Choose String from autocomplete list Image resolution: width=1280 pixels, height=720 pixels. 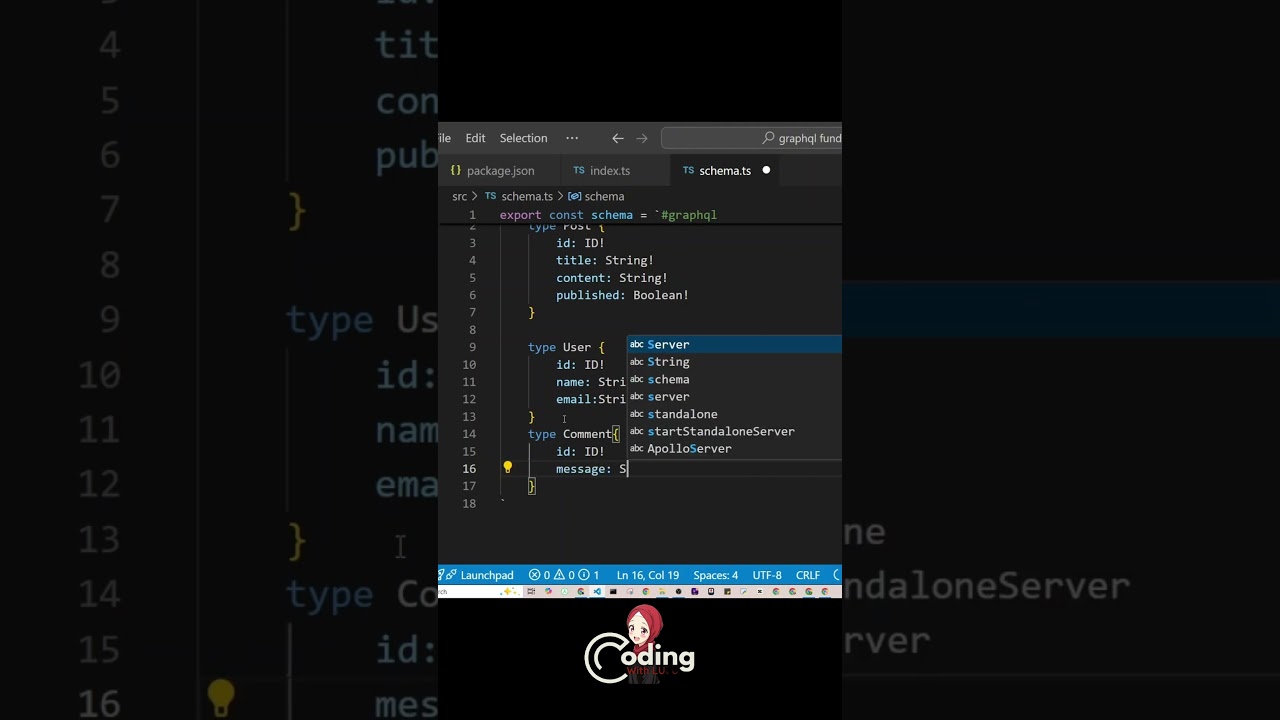point(734,362)
